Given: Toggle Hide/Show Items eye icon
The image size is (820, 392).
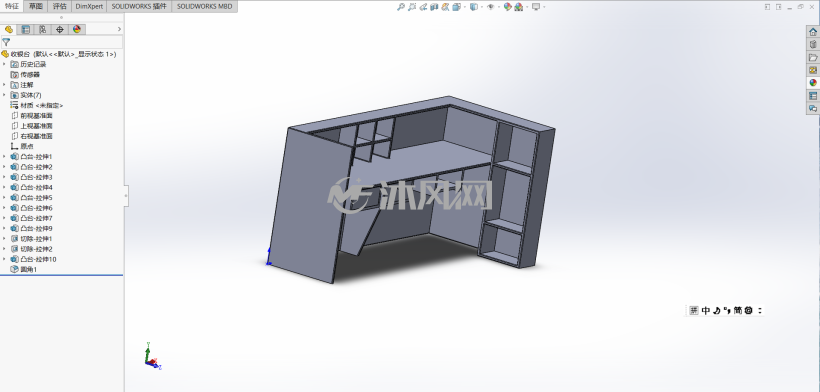Looking at the screenshot, I should (491, 7).
